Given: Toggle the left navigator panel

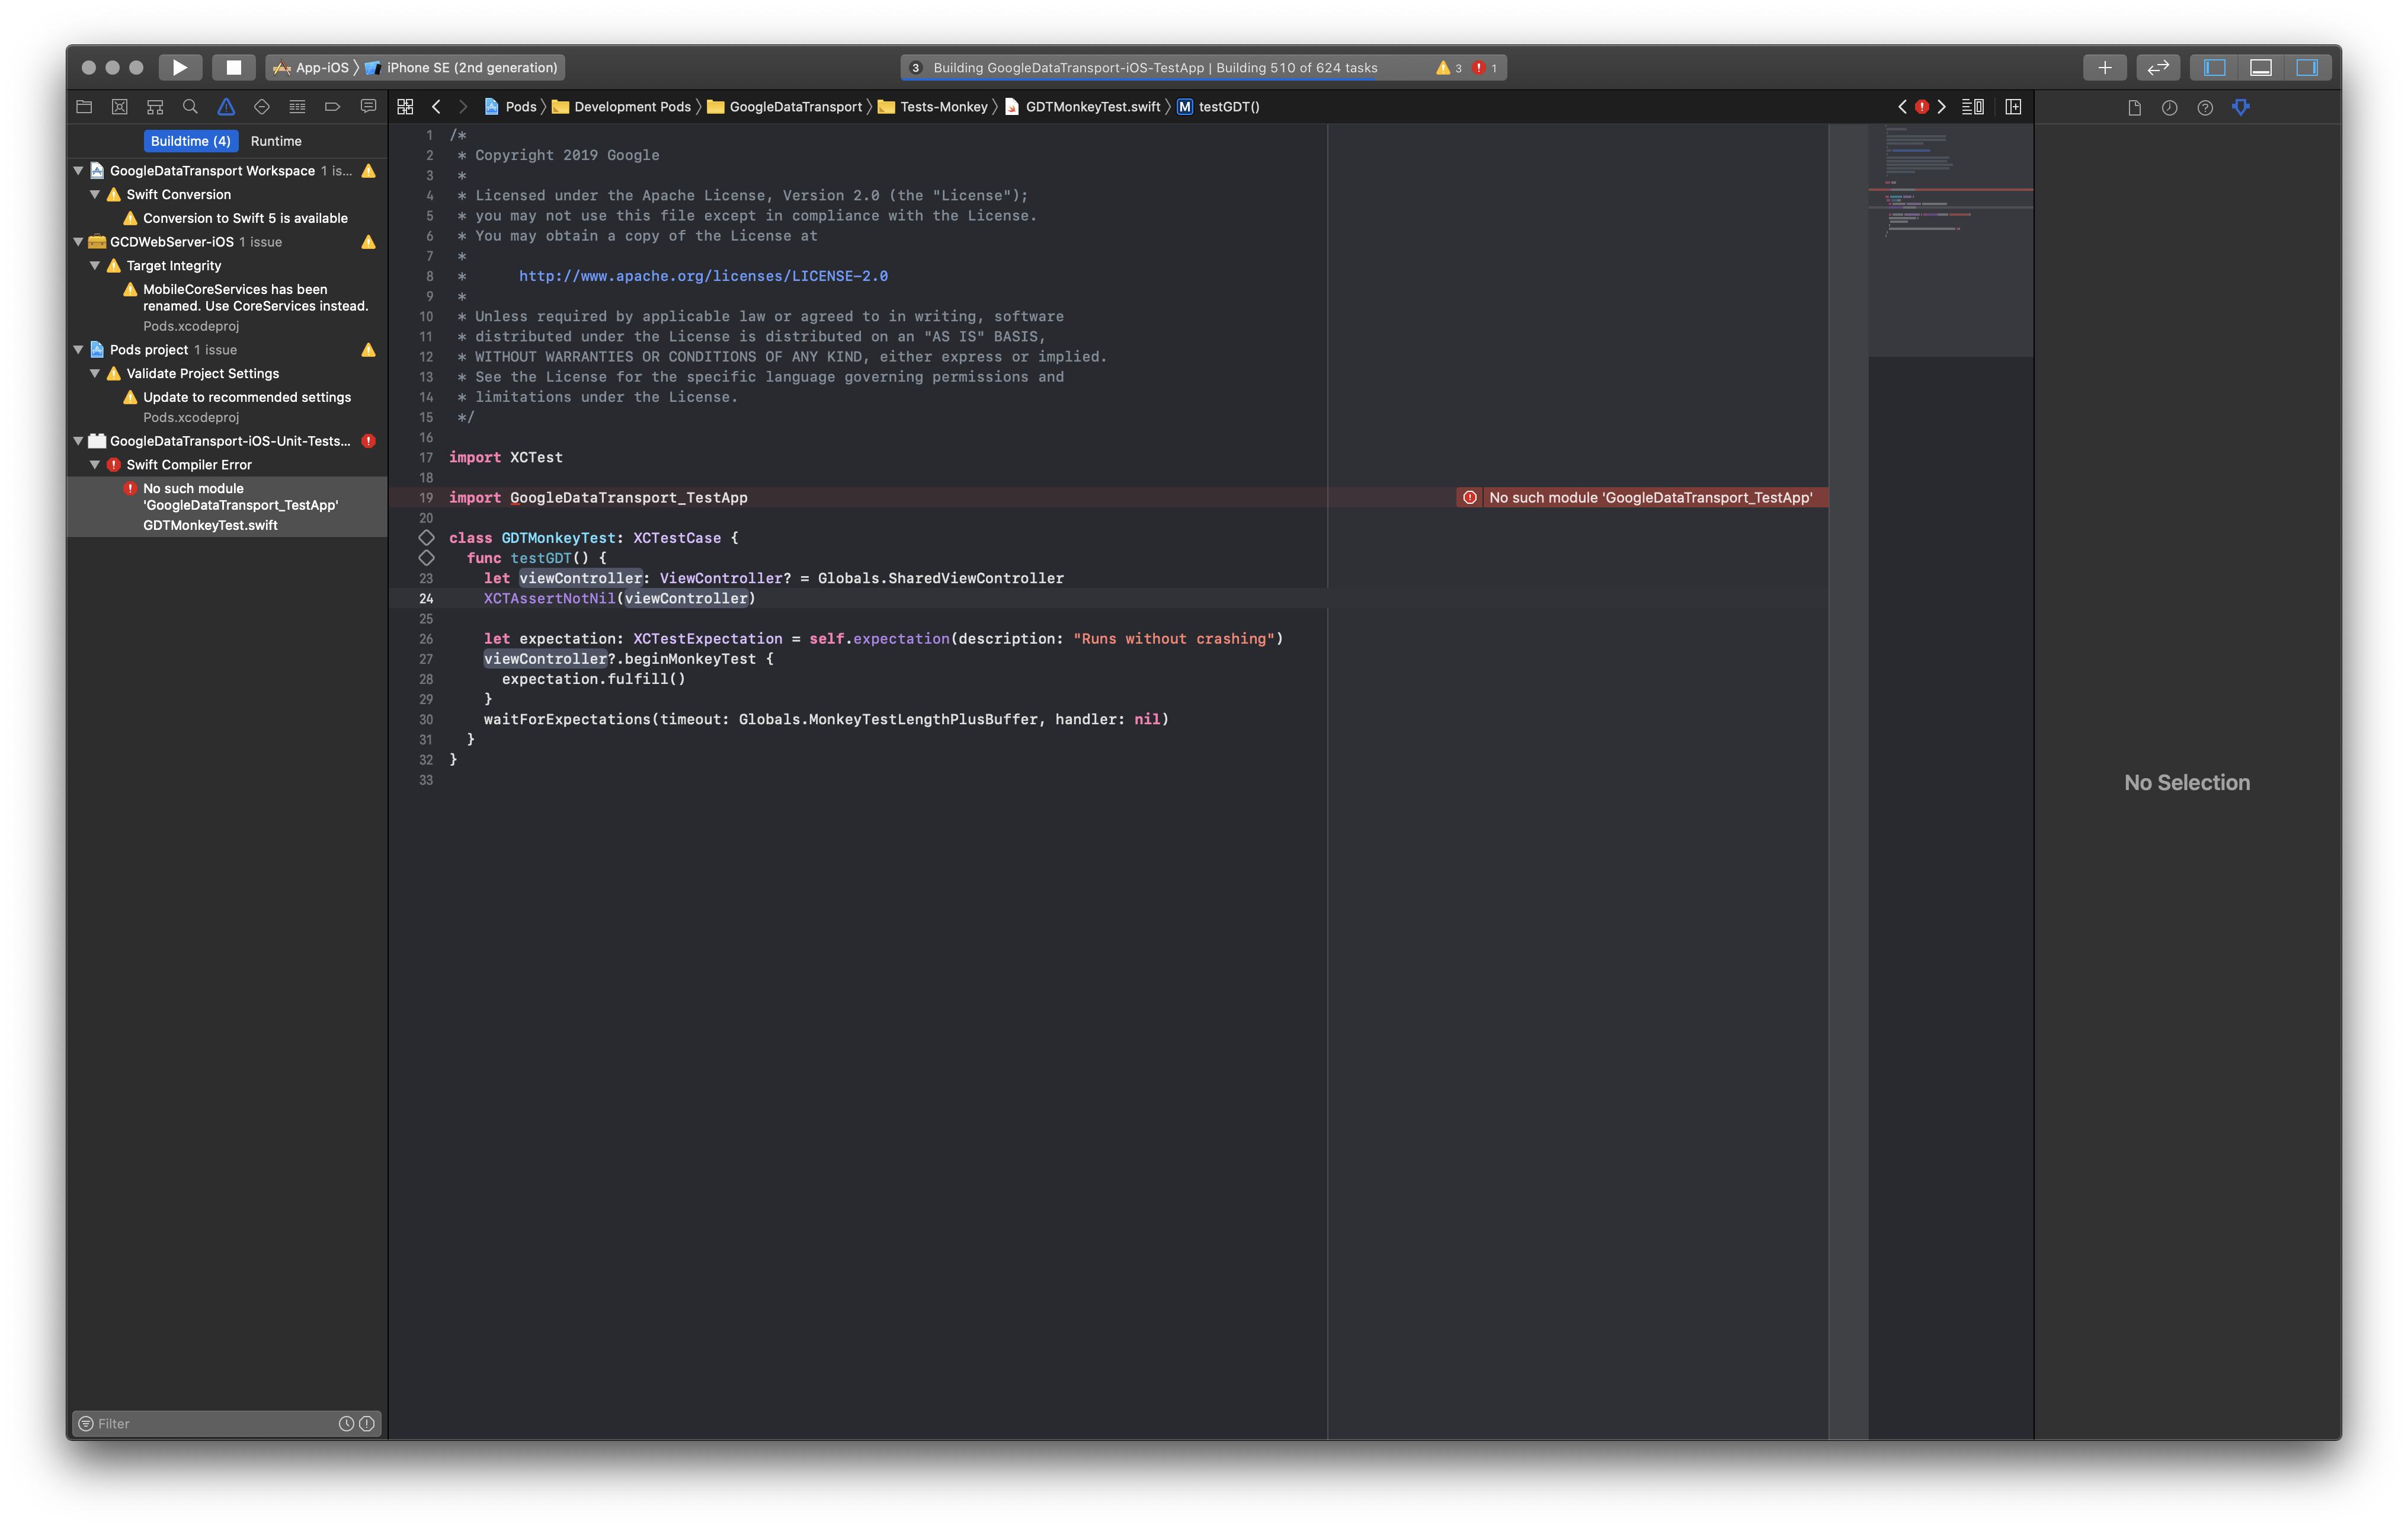Looking at the screenshot, I should (2214, 67).
